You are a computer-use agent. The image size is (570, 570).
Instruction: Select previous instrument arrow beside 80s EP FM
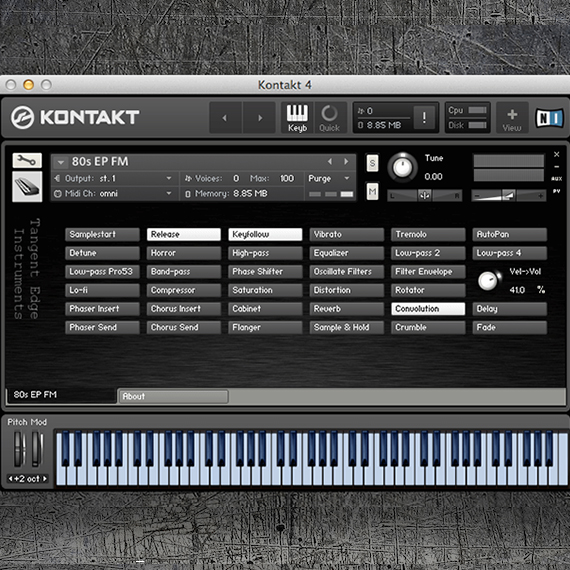(x=330, y=161)
